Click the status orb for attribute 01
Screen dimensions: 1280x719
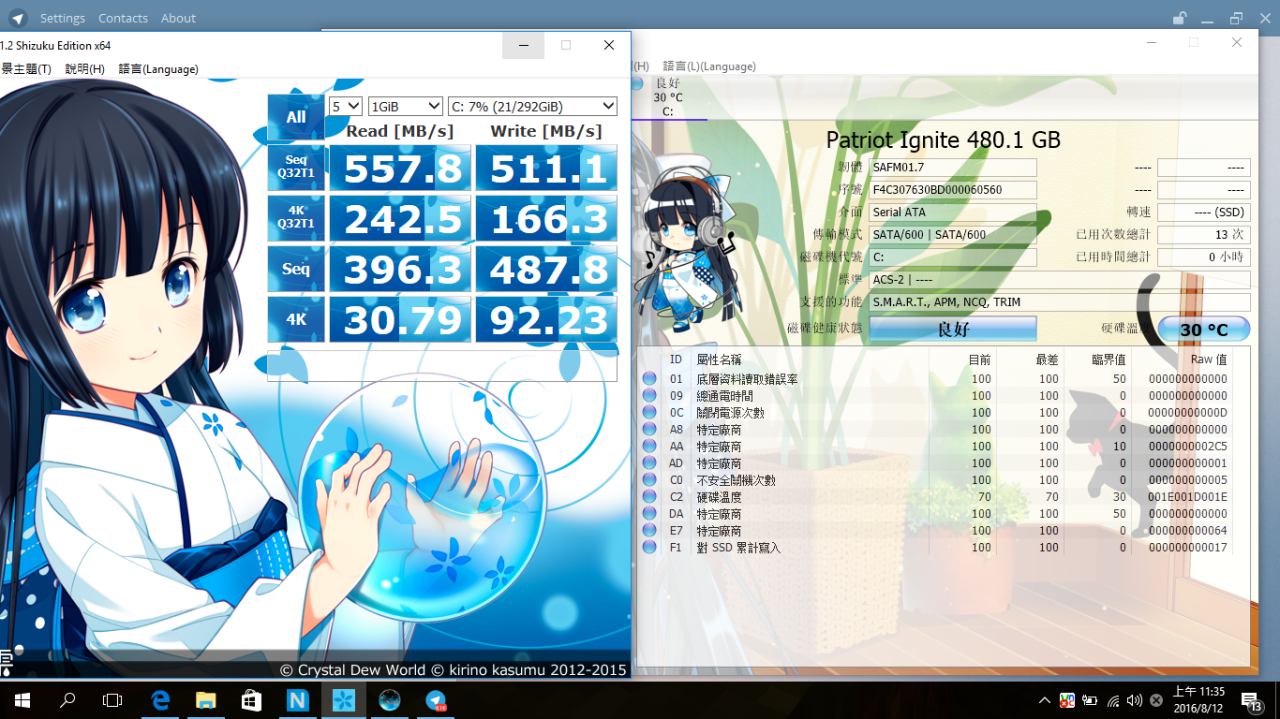pos(649,379)
